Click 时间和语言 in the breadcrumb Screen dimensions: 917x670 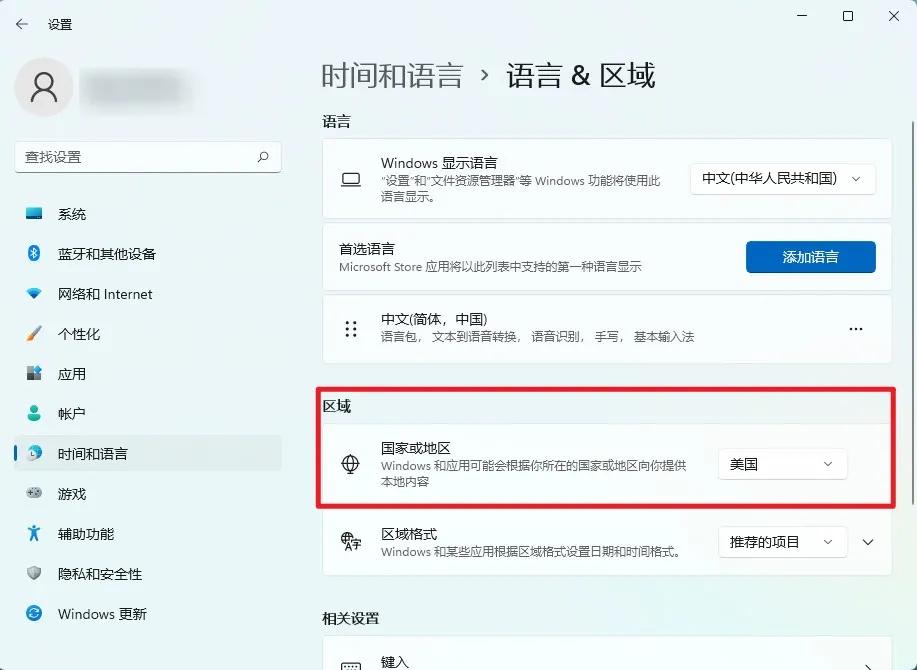click(392, 76)
